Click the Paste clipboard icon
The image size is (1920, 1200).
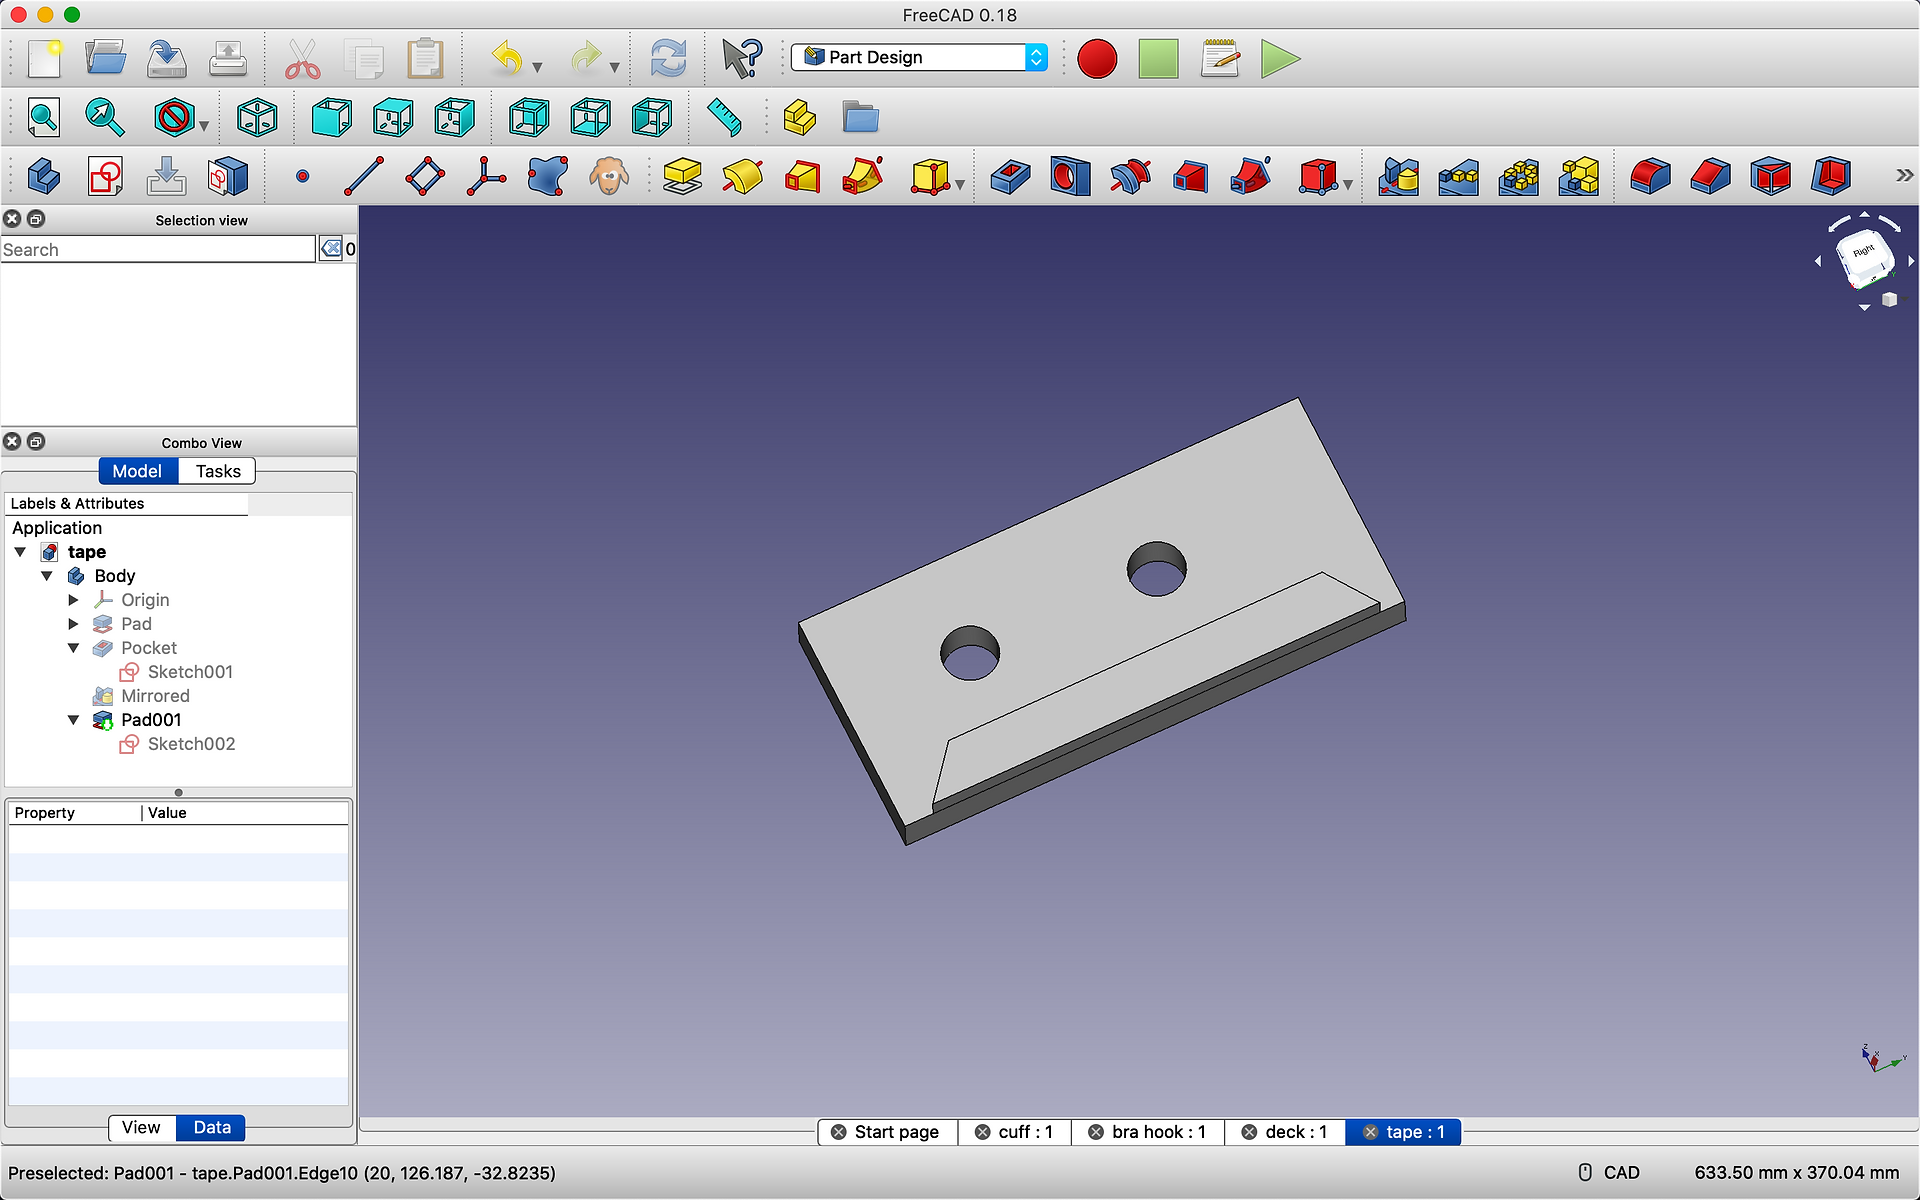pyautogui.click(x=425, y=59)
